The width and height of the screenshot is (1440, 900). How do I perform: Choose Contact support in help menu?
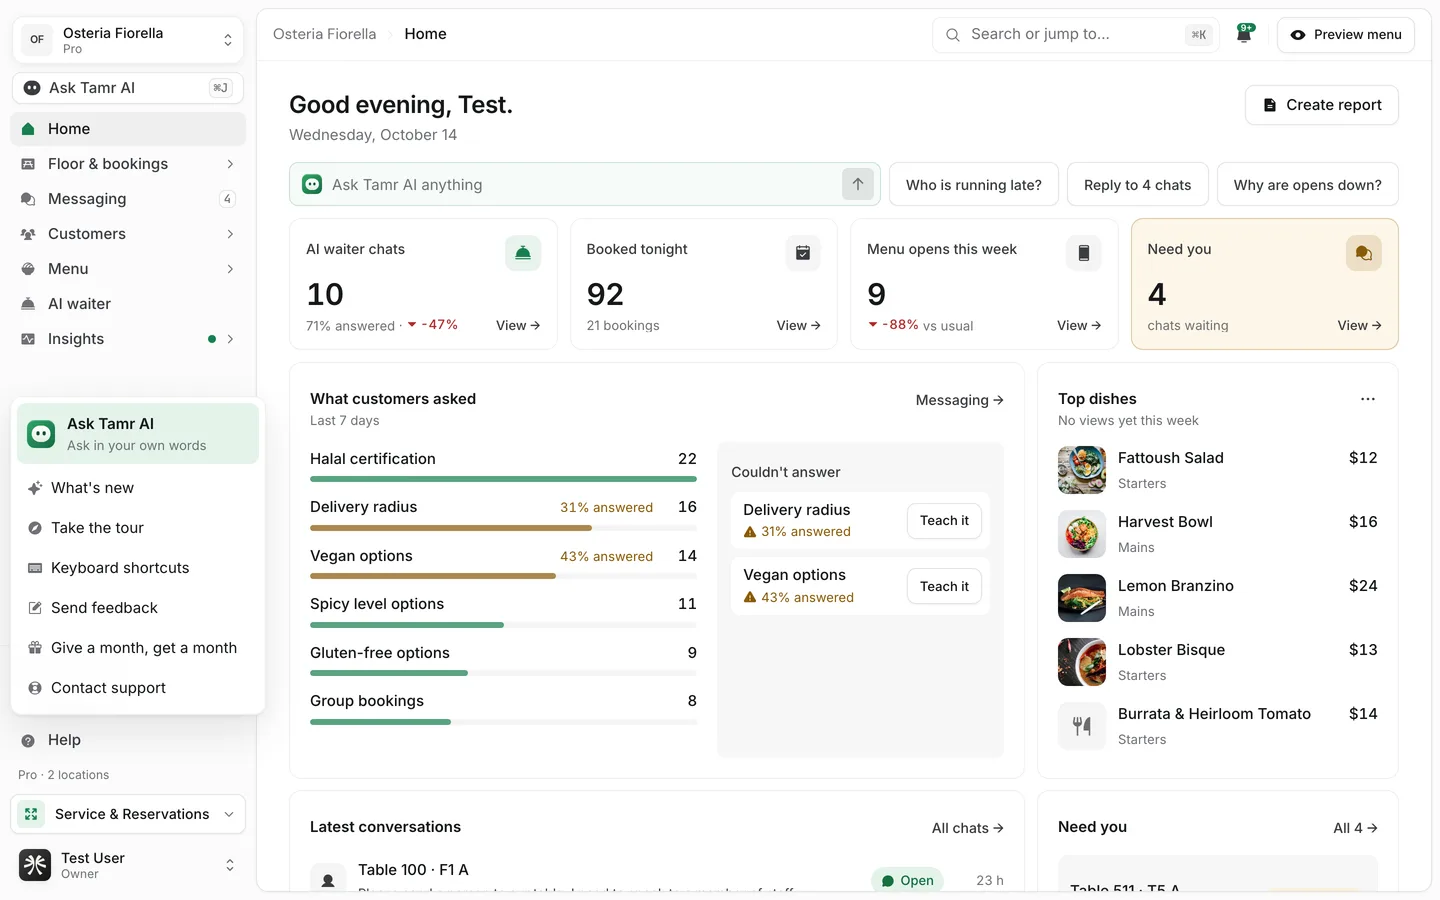coord(138,688)
